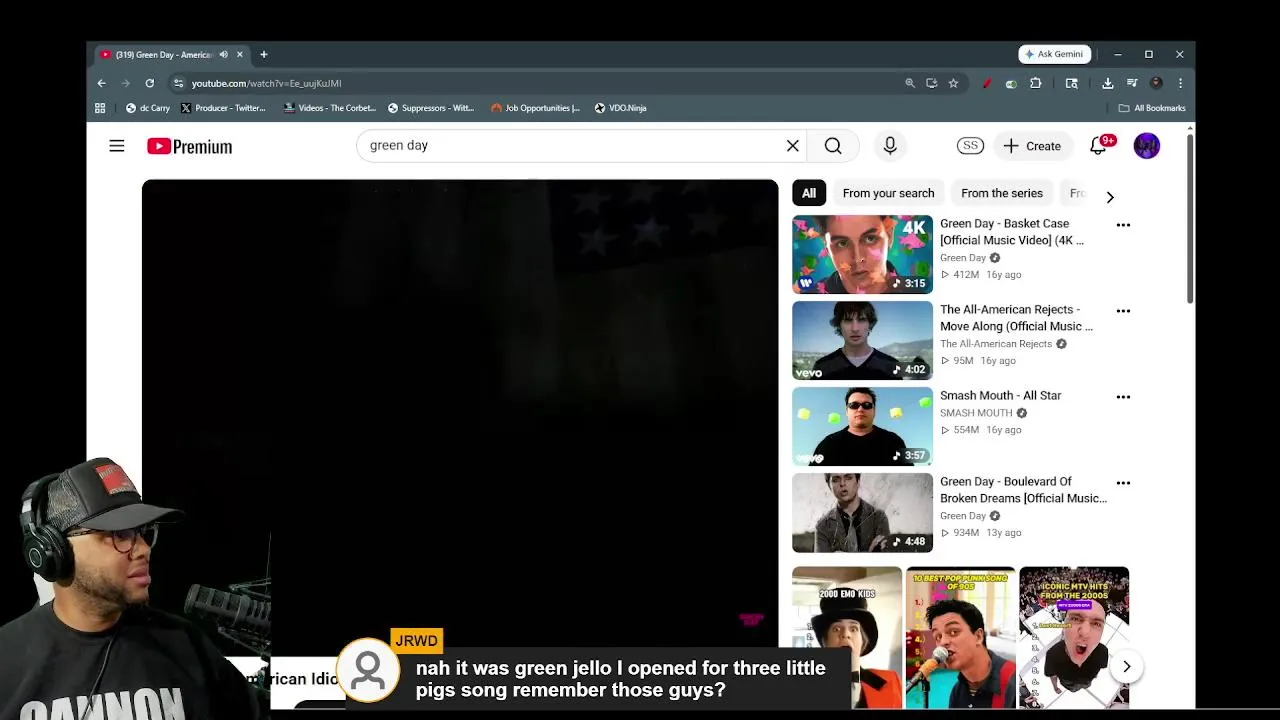The image size is (1280, 720).
Task: Start voice search with microphone
Action: tap(890, 146)
